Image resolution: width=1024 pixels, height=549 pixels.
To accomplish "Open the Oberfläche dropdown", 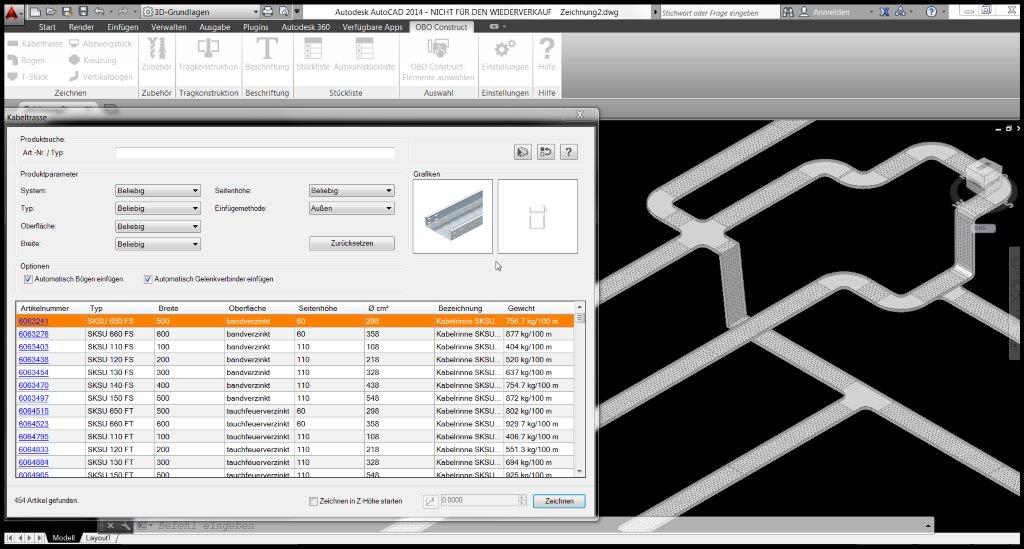I will click(x=157, y=227).
